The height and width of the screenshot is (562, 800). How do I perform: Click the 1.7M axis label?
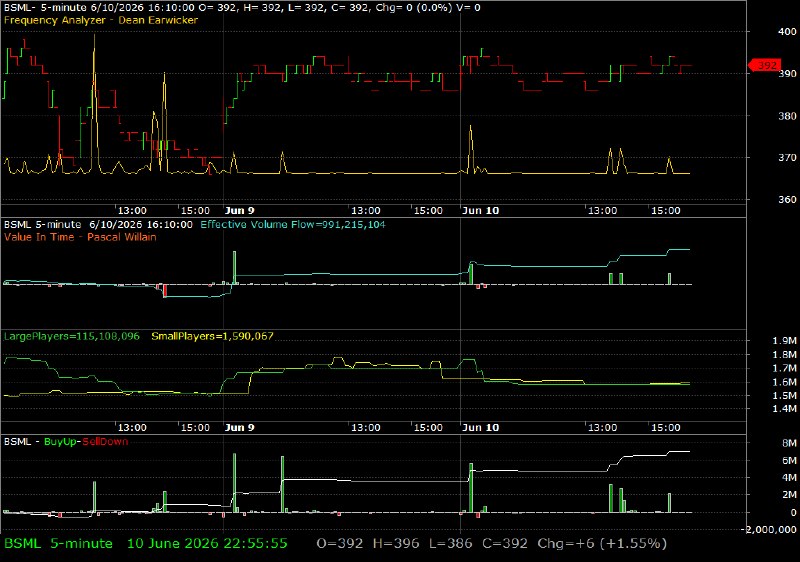tap(785, 368)
